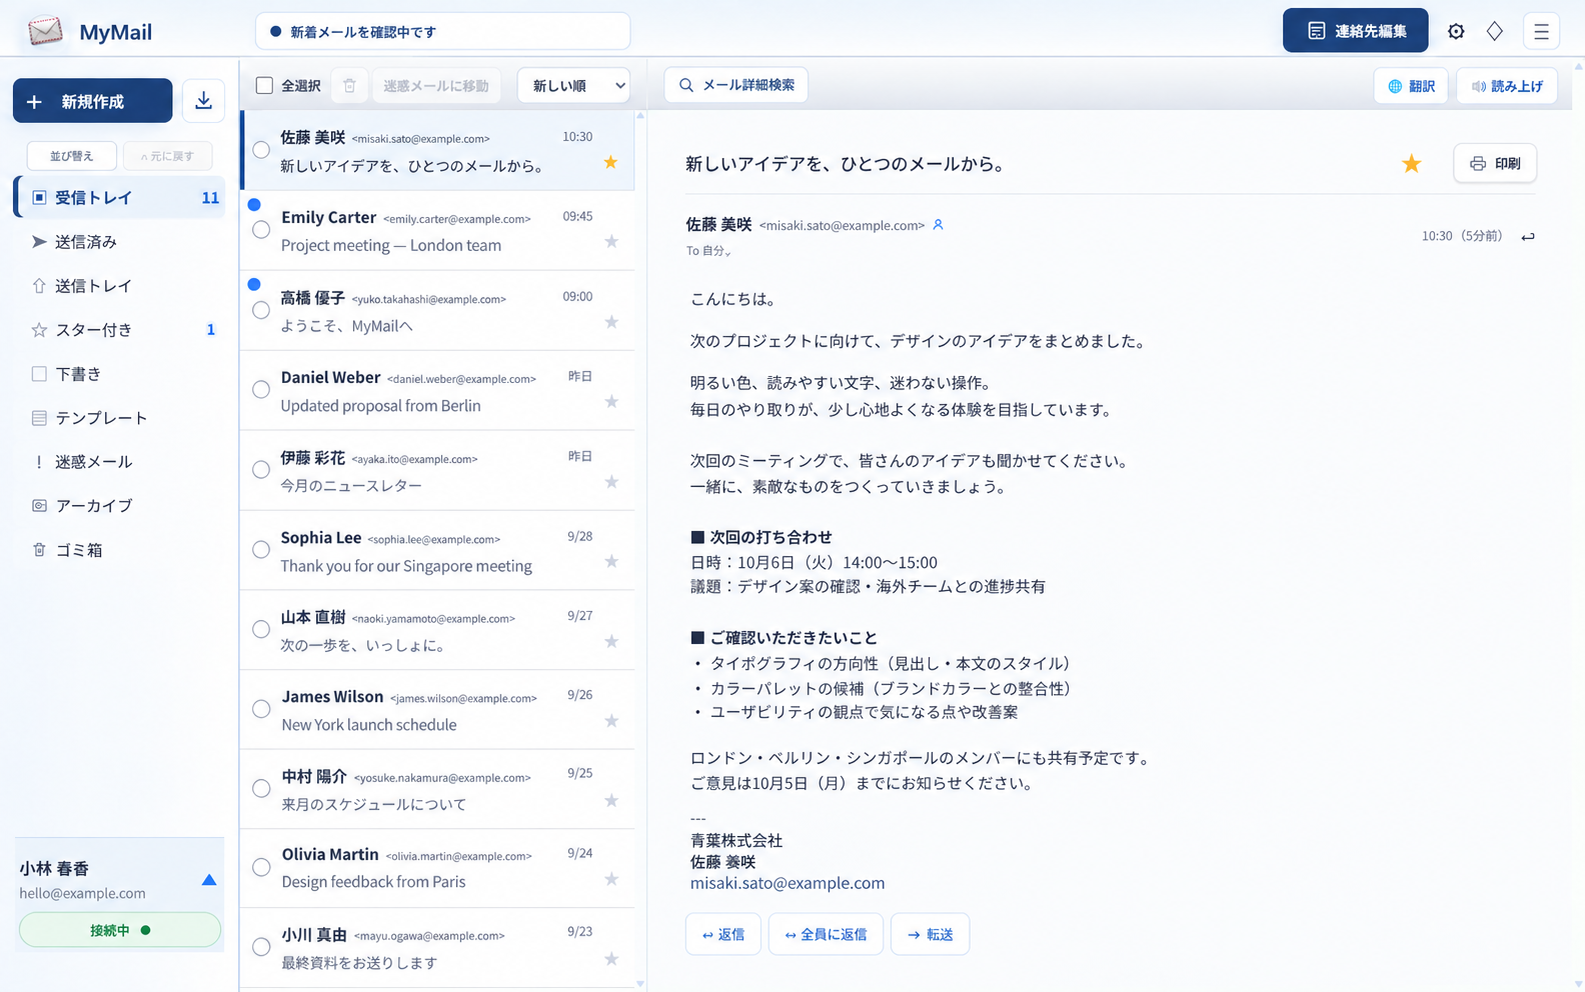The image size is (1585, 992).
Task: Click the 連絡先編集 button
Action: 1355,31
